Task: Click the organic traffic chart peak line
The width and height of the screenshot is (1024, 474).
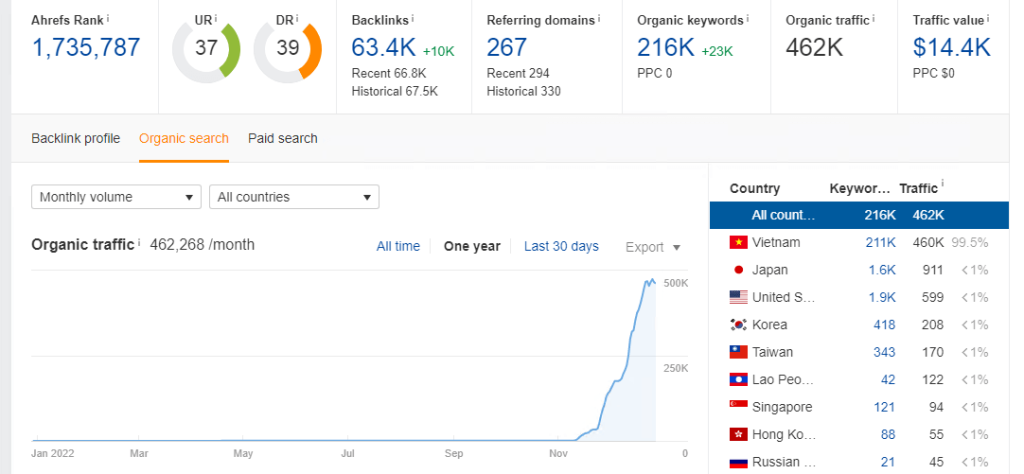Action: (x=649, y=281)
